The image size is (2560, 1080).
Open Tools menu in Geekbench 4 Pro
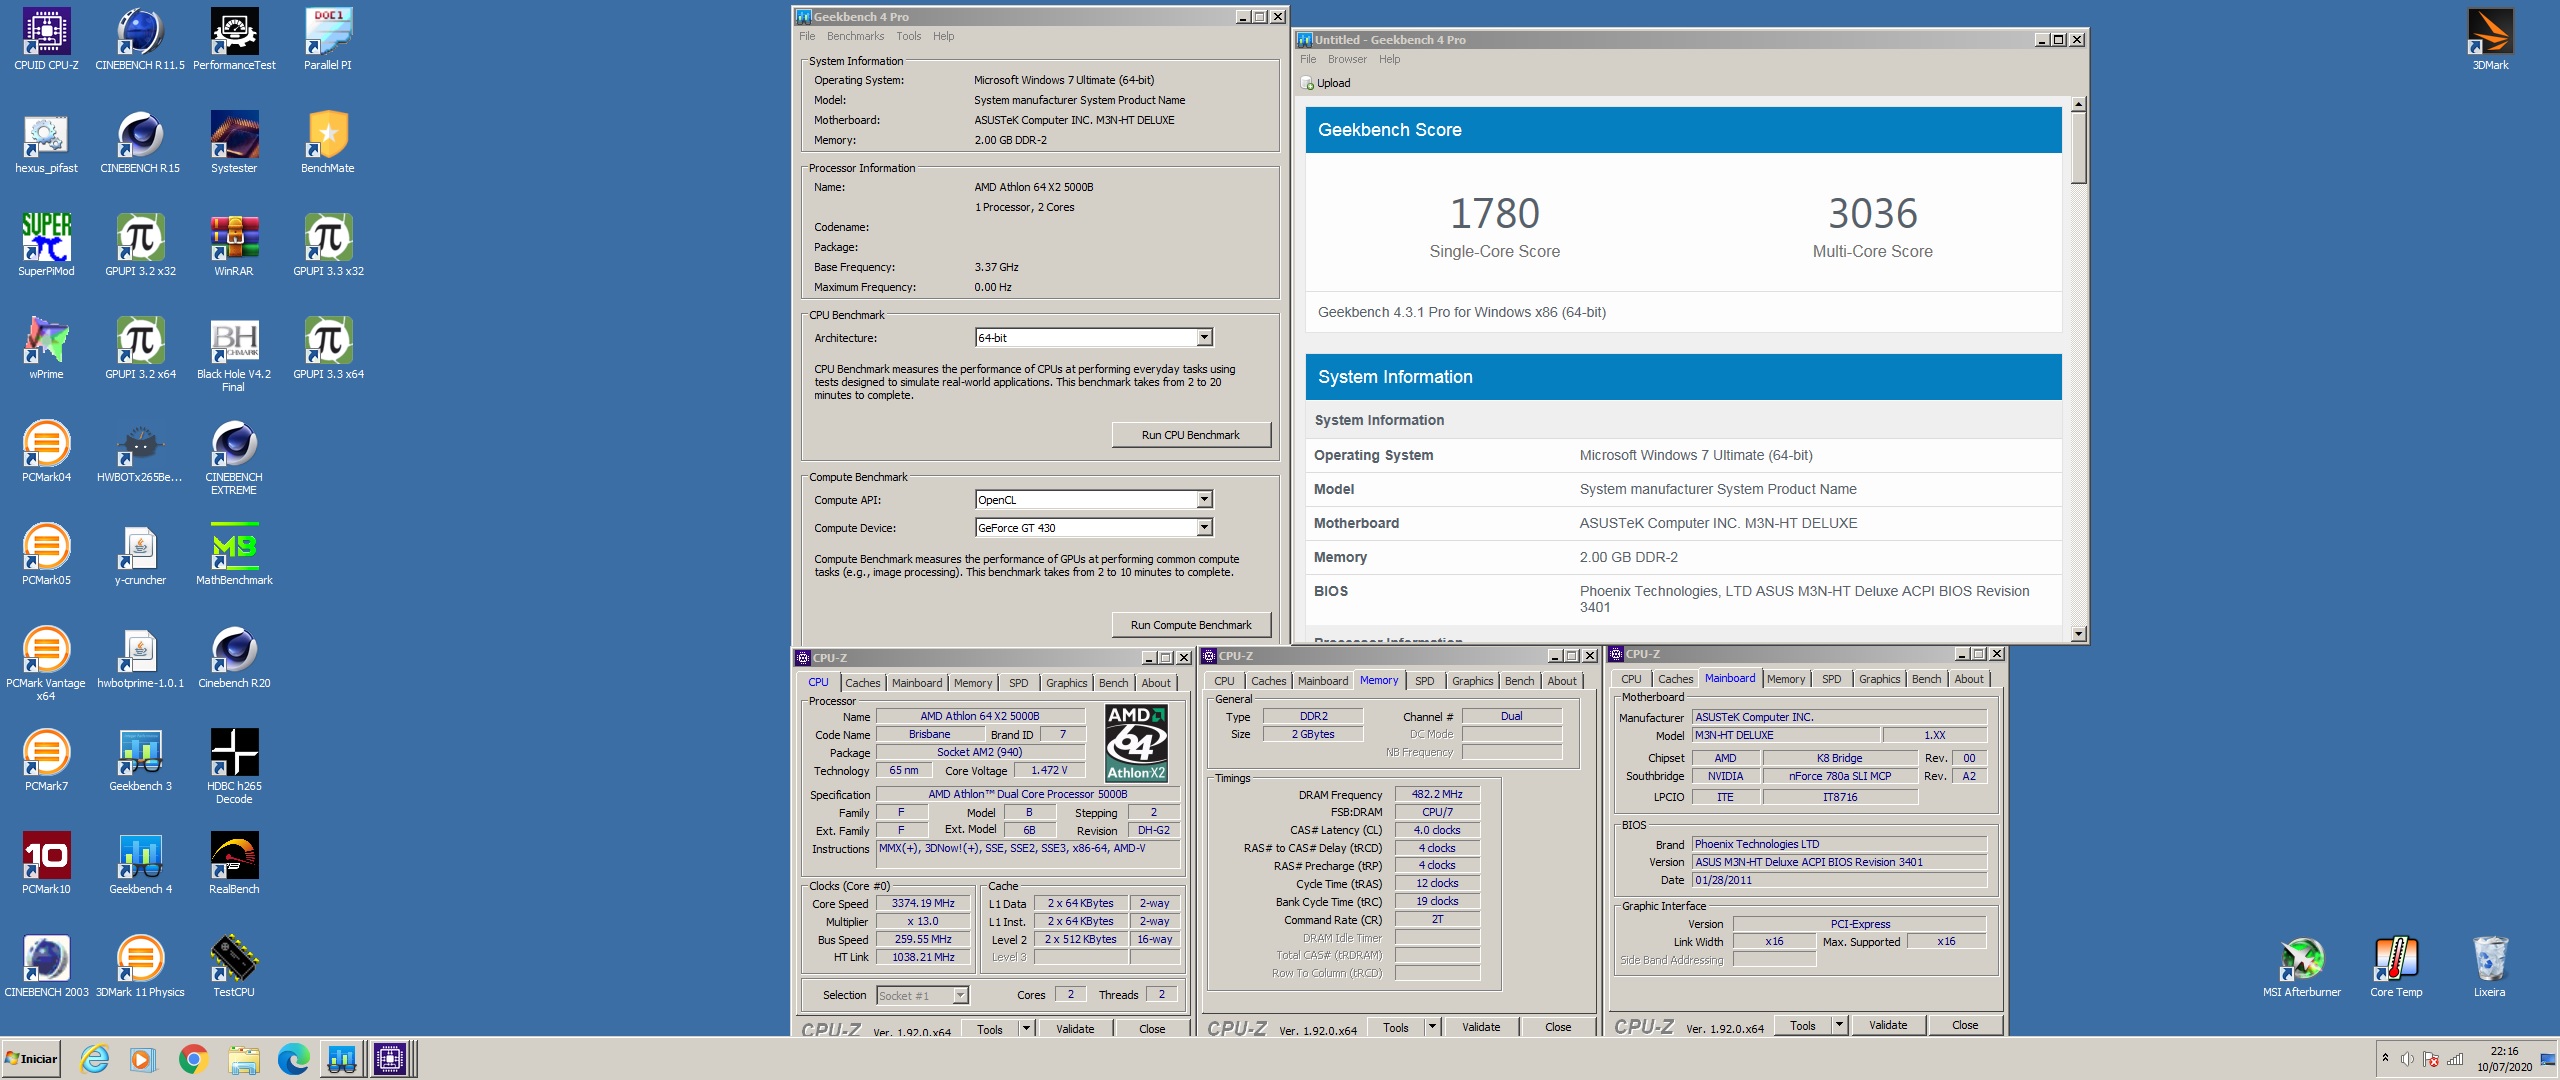(908, 36)
